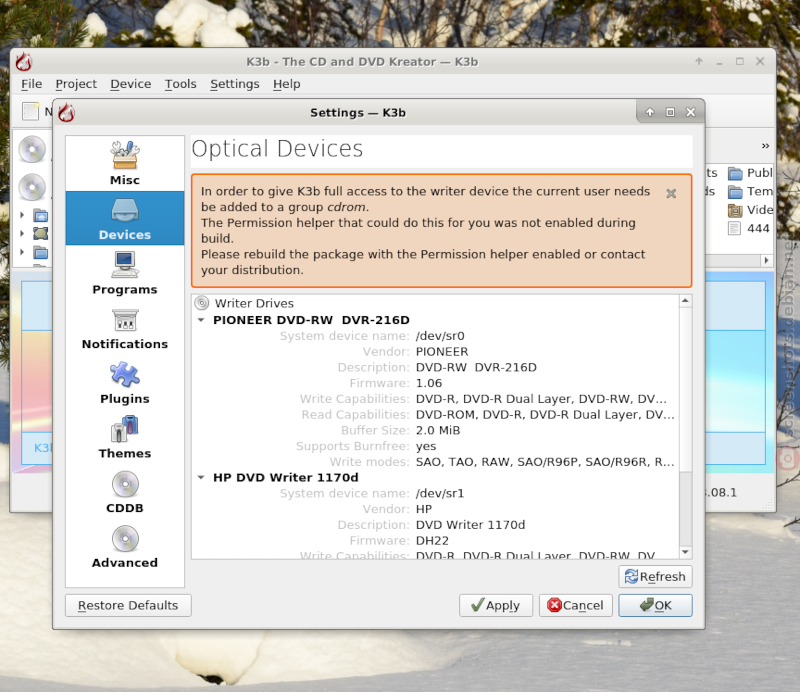Click the Vendor value PIONEER
Screen dimensions: 800x692
click(x=442, y=352)
